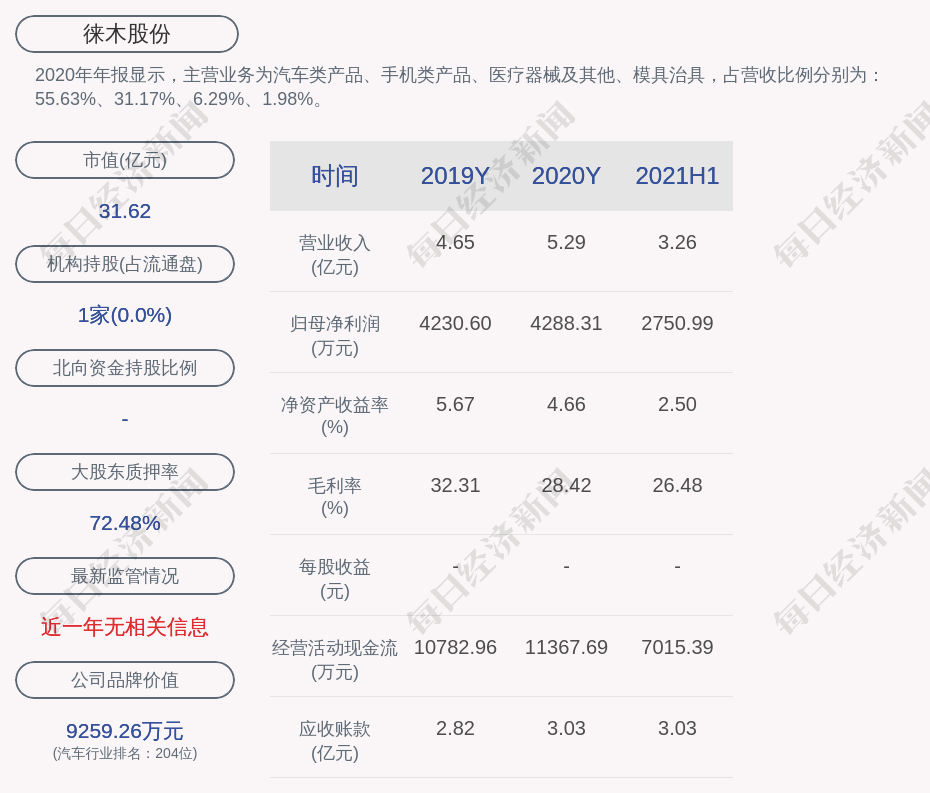Click the 公司品牌价值 label
This screenshot has width=930, height=793.
point(125,680)
